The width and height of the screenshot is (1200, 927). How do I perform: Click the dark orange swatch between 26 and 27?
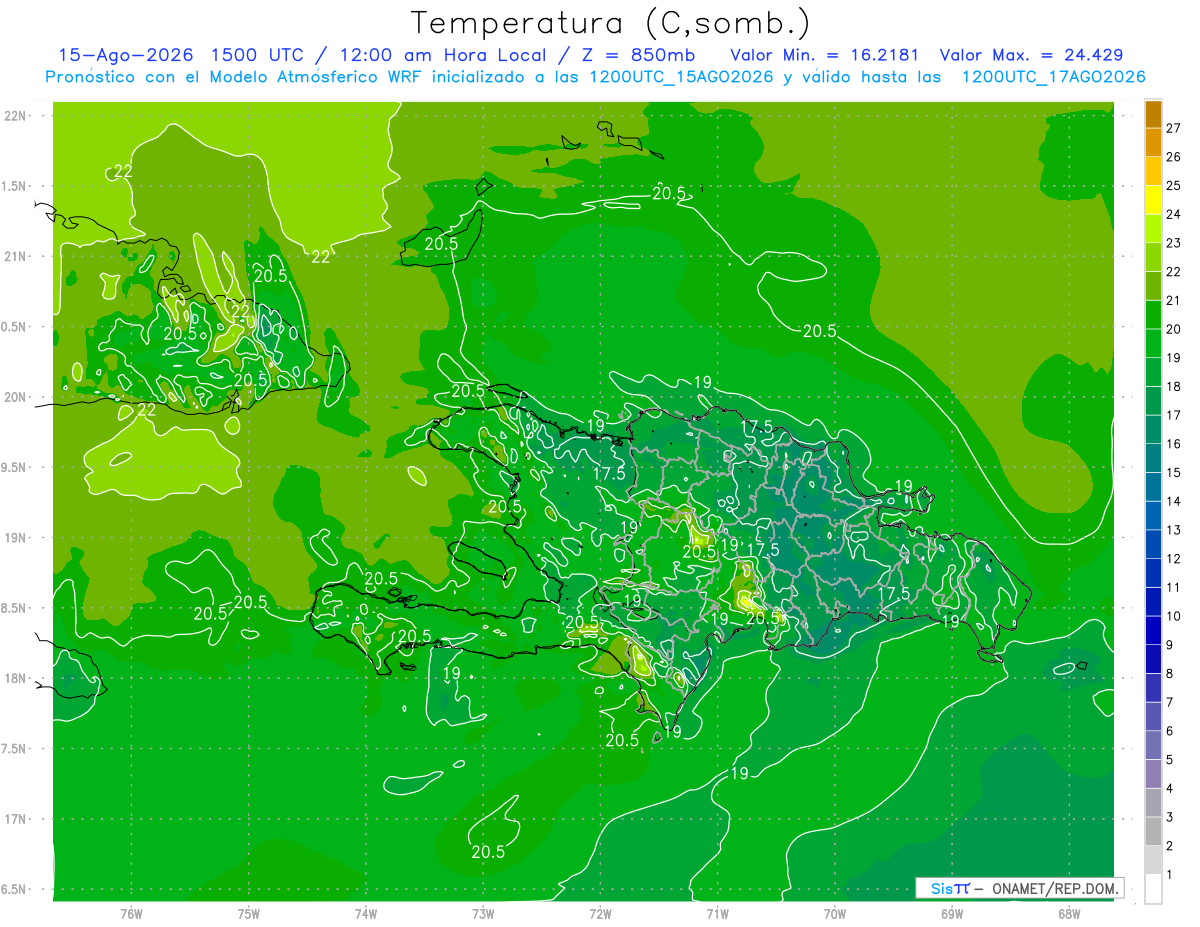click(1153, 143)
